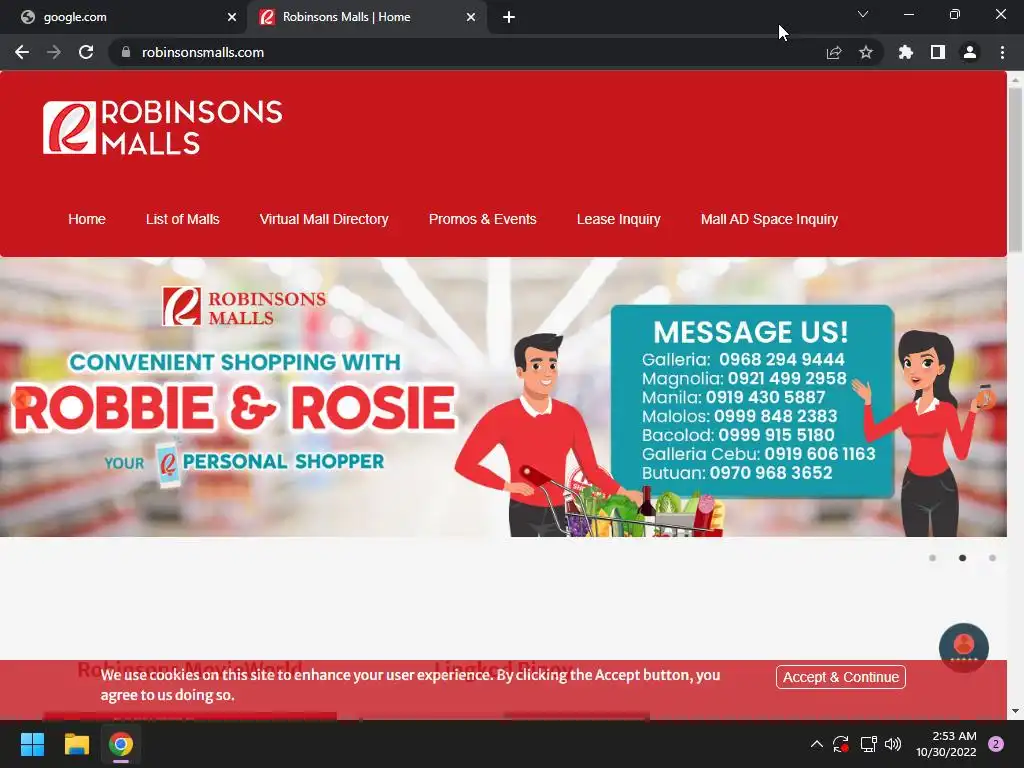
Task: Select the second carousel dot
Action: tap(963, 558)
